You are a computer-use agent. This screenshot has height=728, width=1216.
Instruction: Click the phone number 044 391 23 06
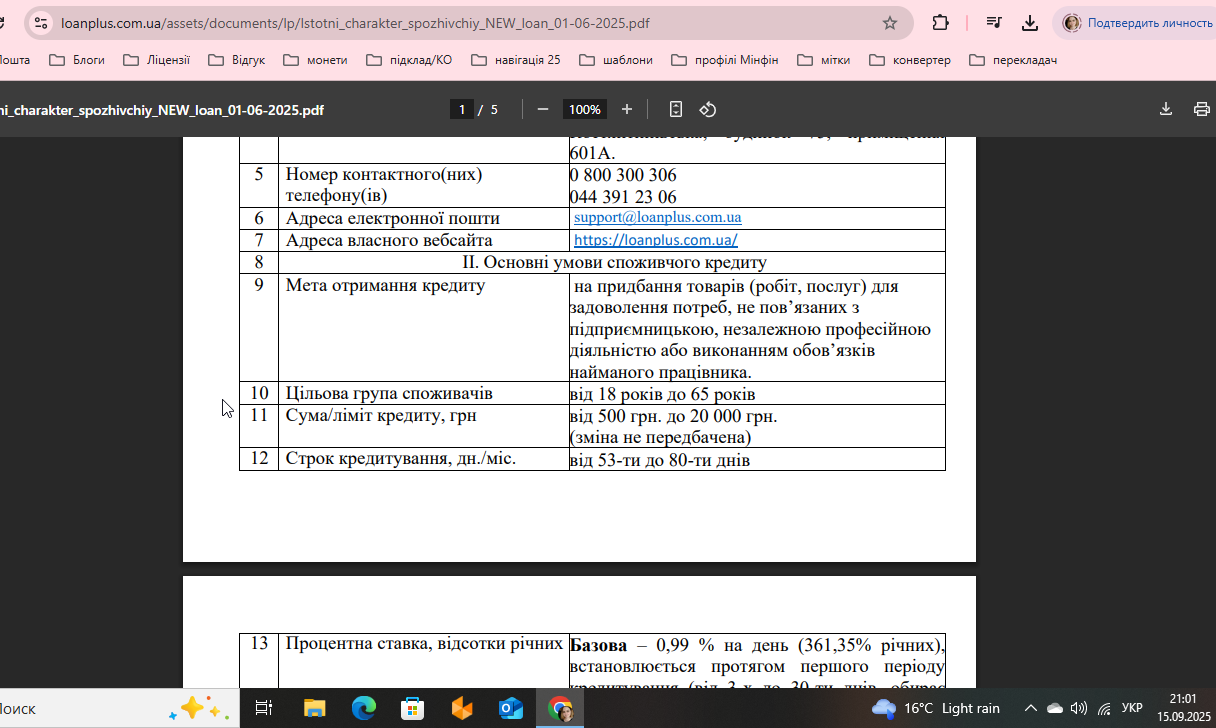(623, 197)
